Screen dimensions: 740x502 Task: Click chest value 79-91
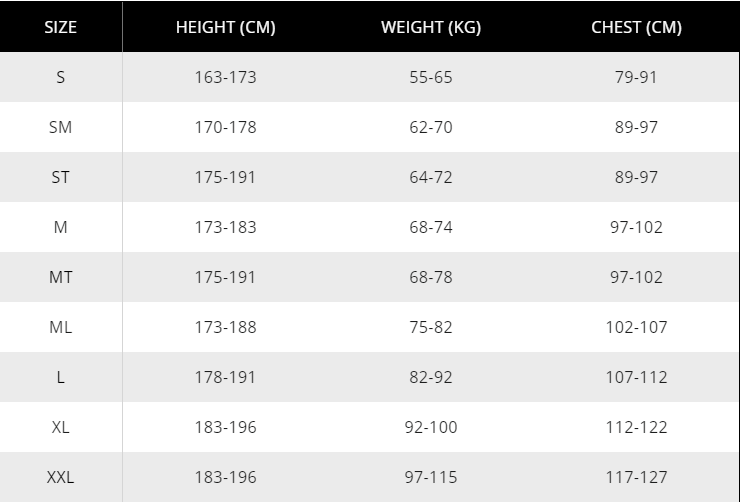(x=636, y=77)
